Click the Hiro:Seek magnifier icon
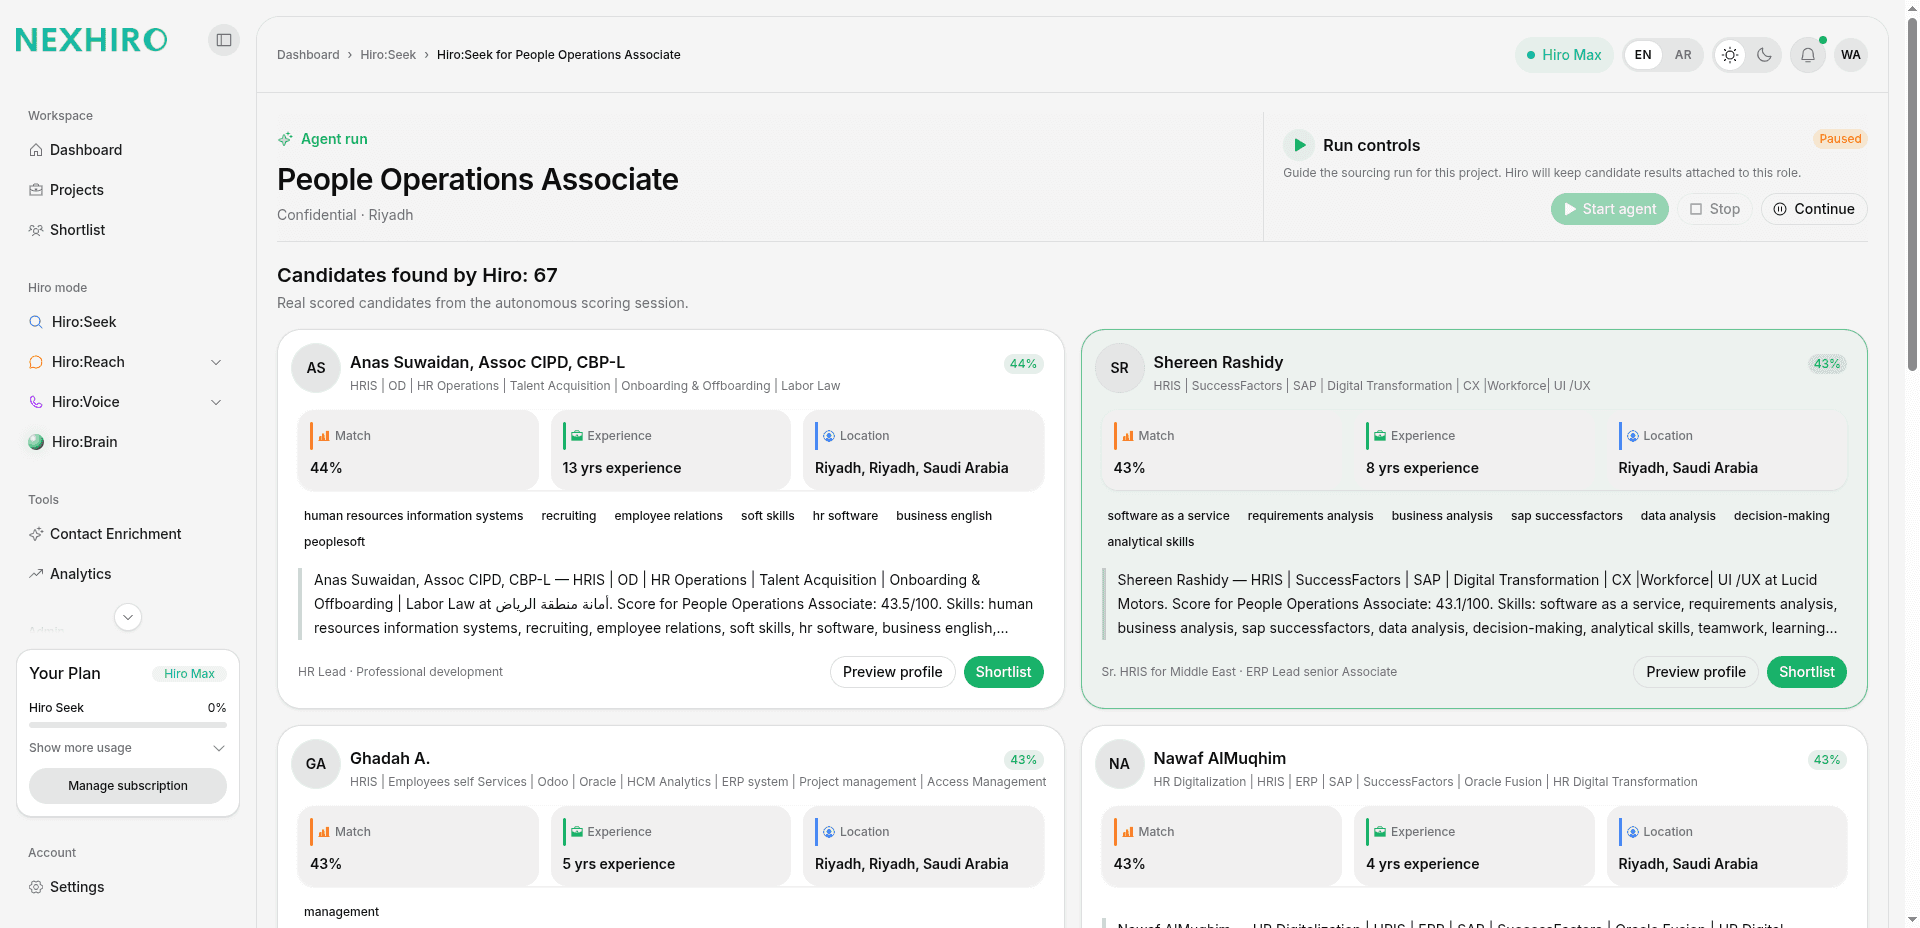Screen dimensions: 1920x928 pos(36,322)
